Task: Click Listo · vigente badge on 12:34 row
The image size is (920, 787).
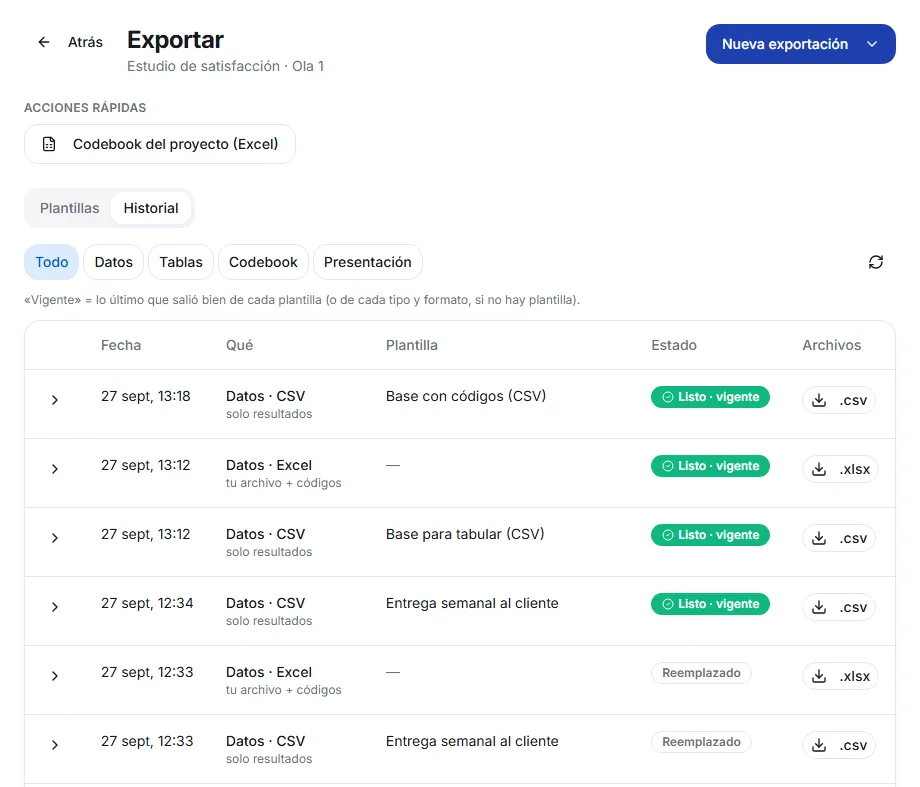Action: [x=710, y=604]
